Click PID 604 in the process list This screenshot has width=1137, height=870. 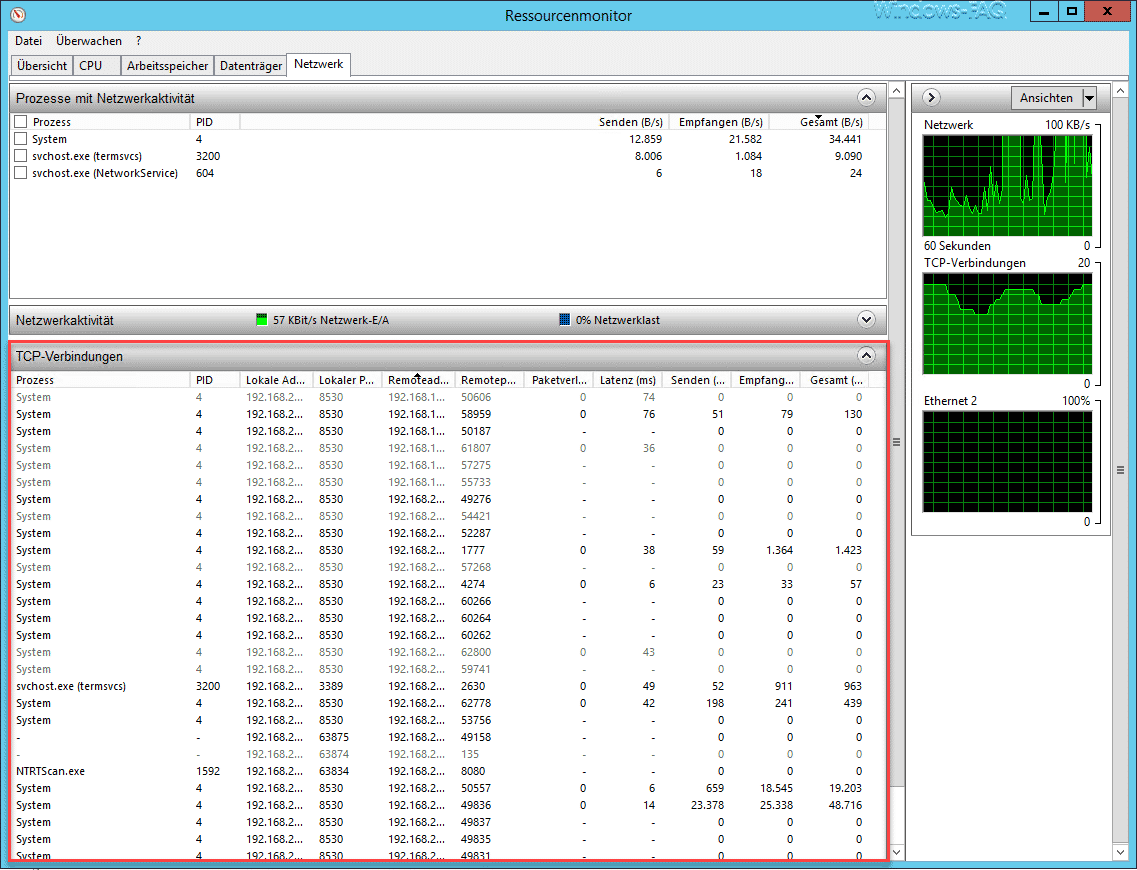pyautogui.click(x=204, y=173)
